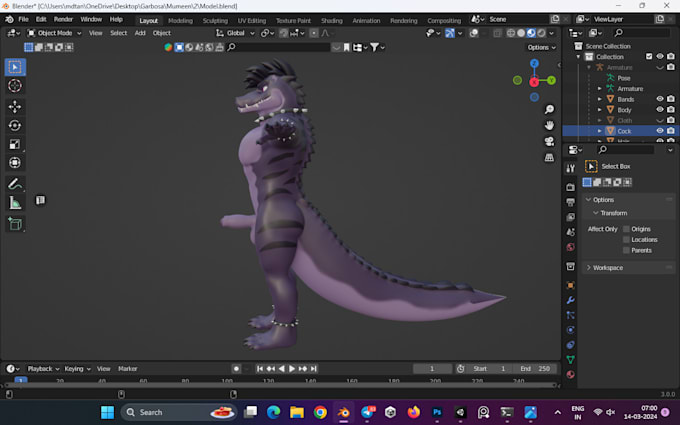680x425 pixels.
Task: Collapse the Collection tree in outliner
Action: click(x=578, y=57)
